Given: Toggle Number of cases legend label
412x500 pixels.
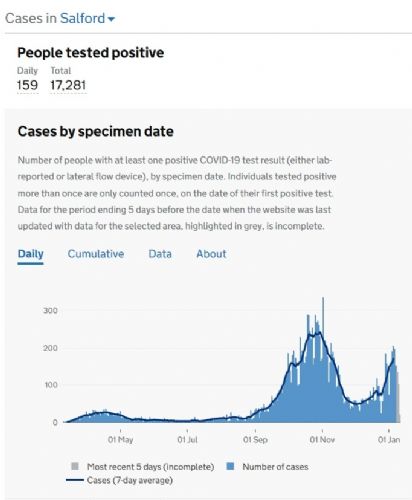Looking at the screenshot, I should 275,467.
